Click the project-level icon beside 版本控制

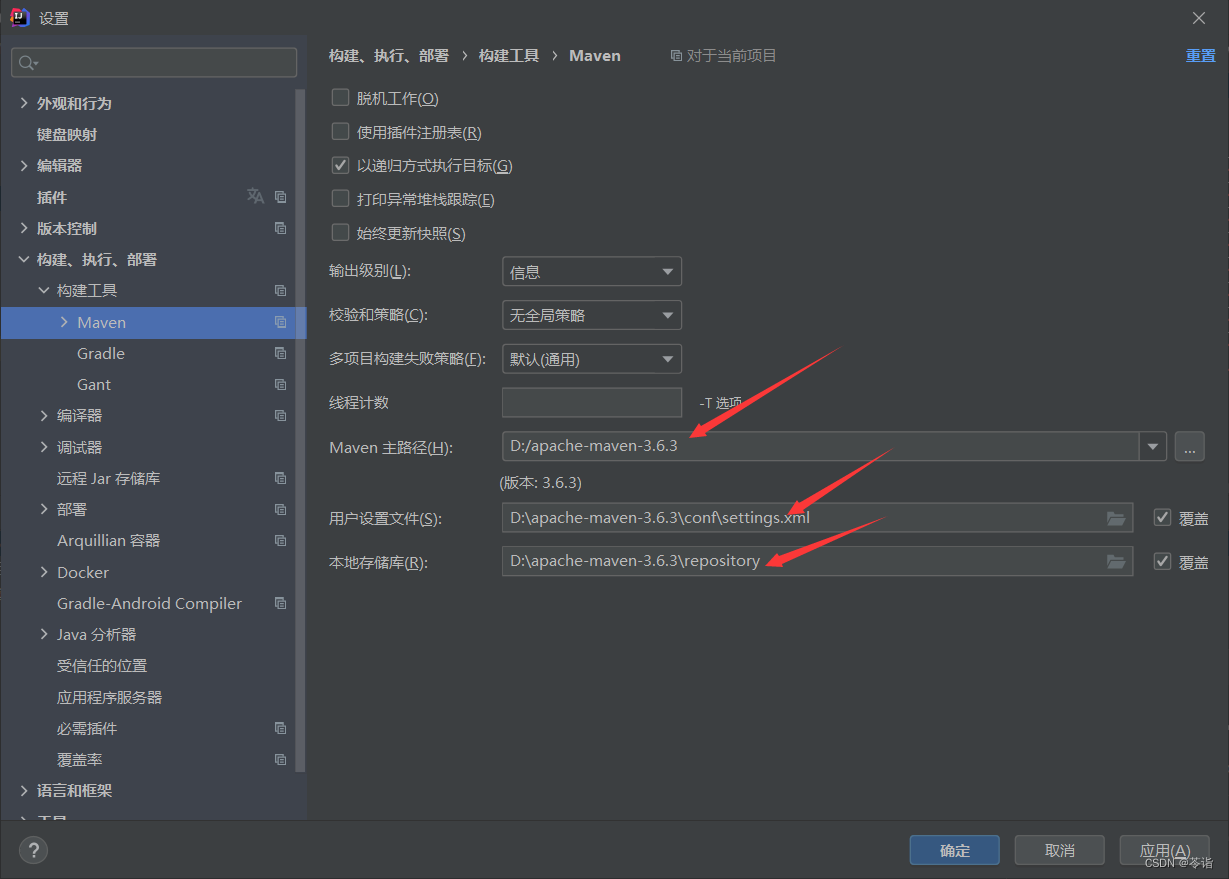[x=280, y=228]
